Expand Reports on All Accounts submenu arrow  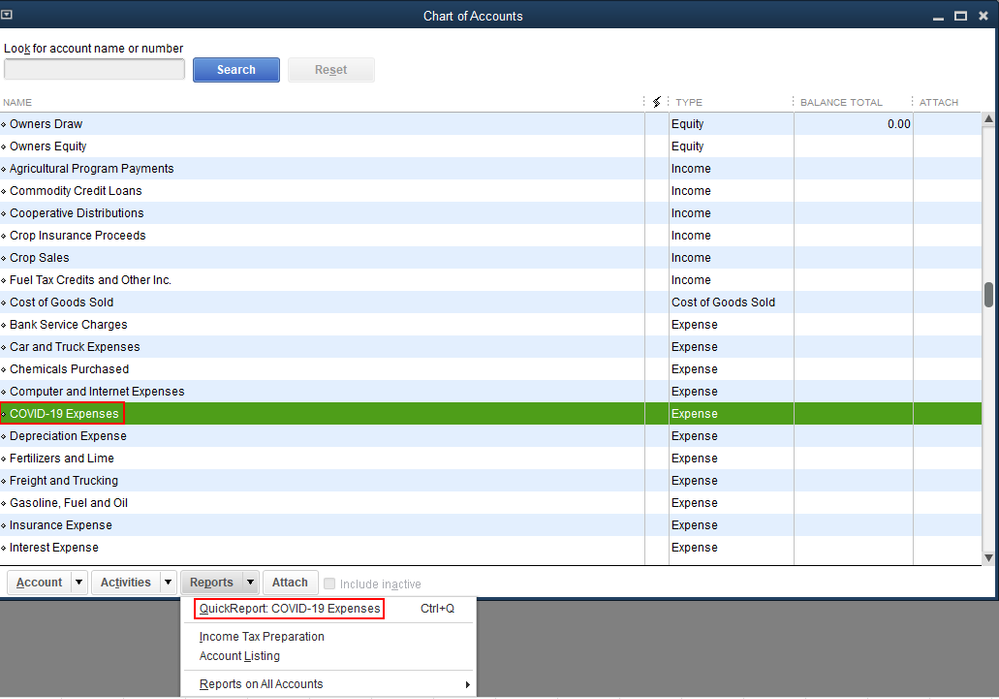[x=468, y=684]
